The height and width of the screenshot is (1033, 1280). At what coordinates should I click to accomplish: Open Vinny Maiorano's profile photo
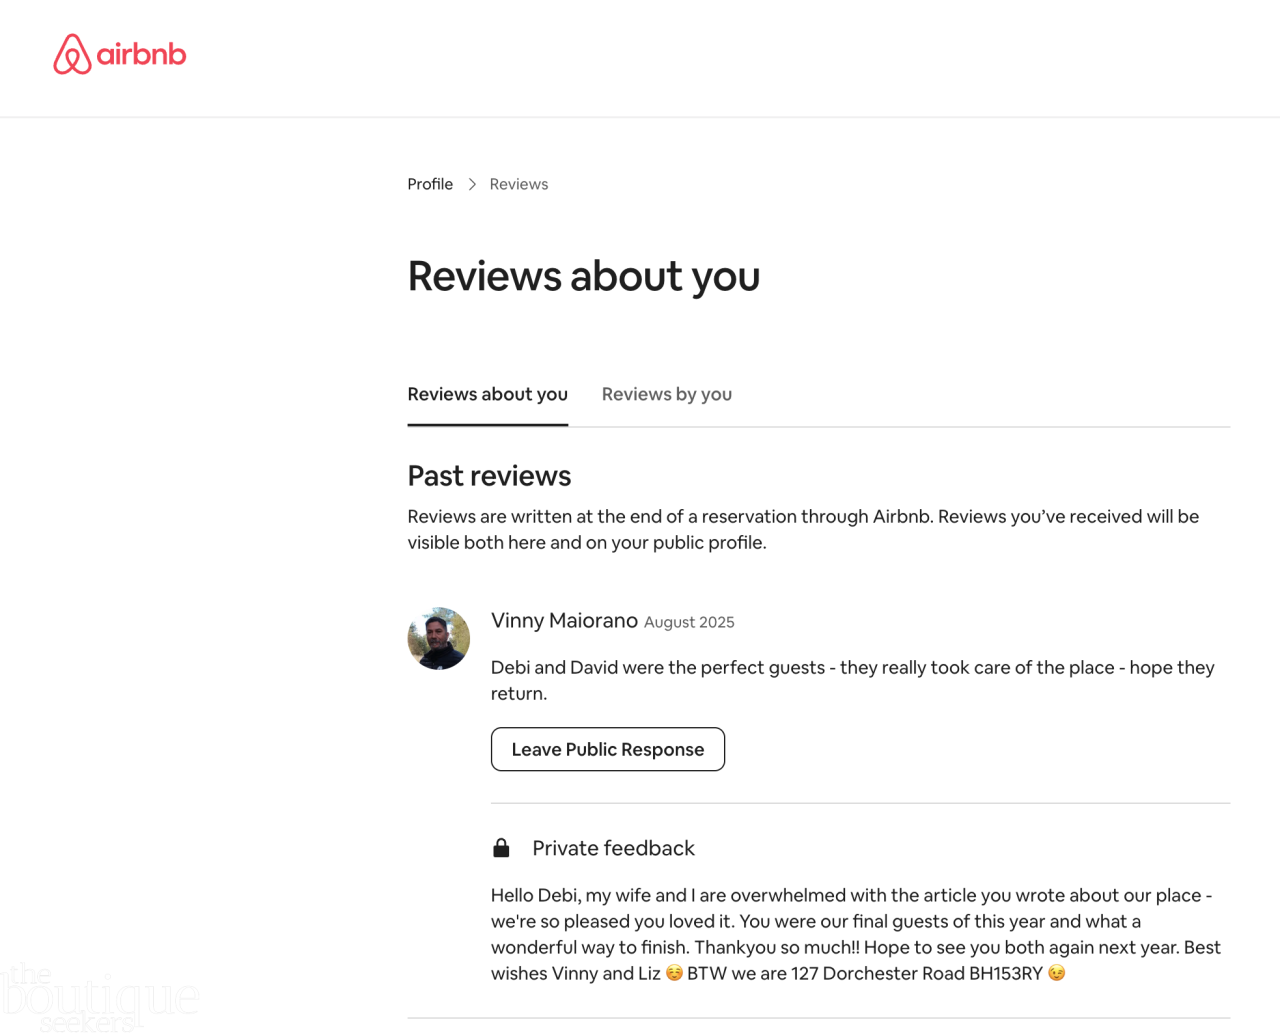click(438, 638)
